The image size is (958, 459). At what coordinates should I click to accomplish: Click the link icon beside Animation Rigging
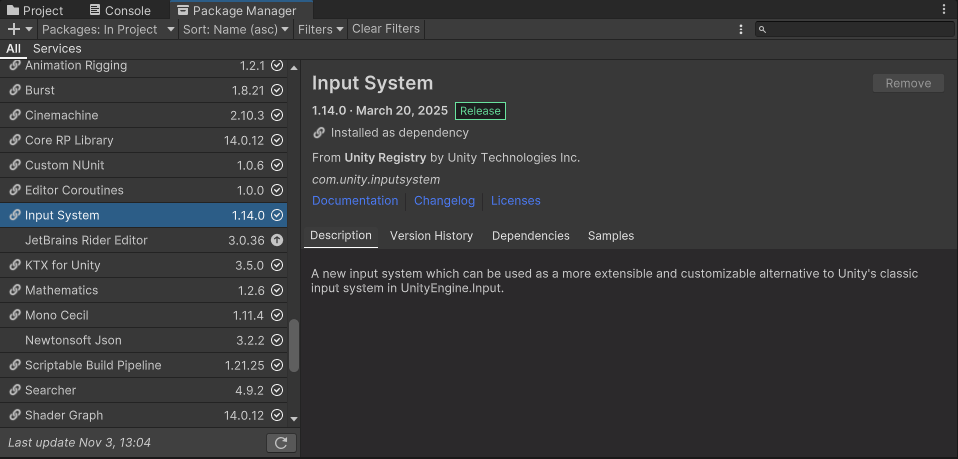(x=15, y=65)
